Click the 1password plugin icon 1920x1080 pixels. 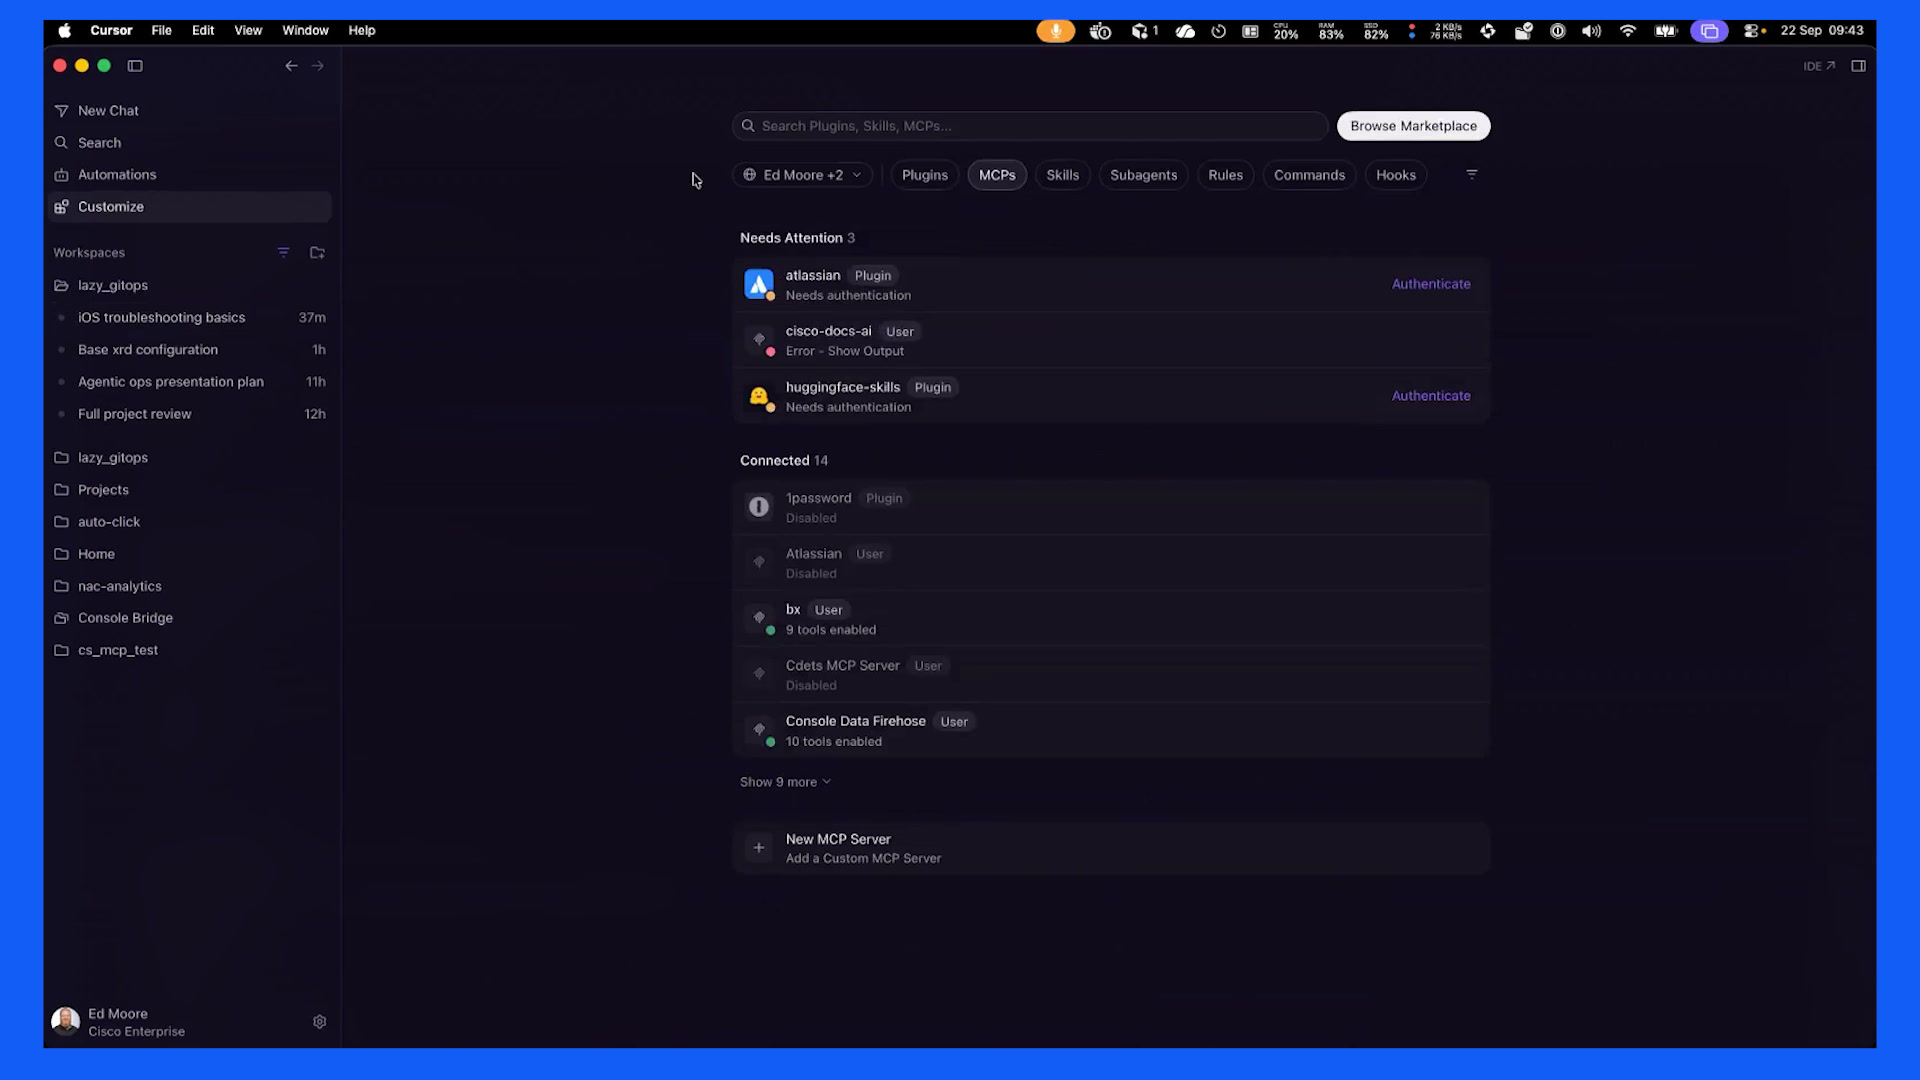[759, 507]
